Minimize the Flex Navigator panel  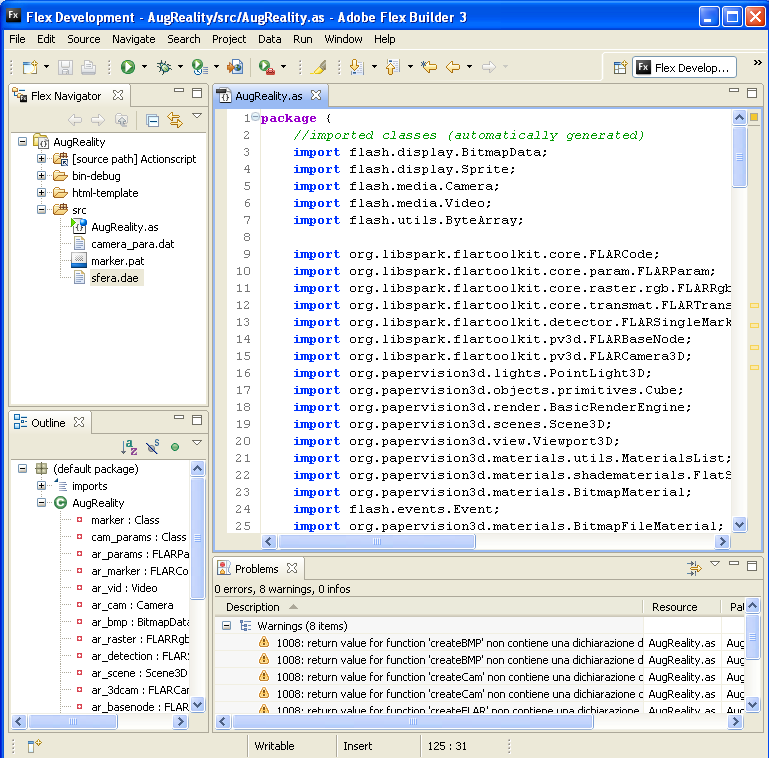pyautogui.click(x=179, y=91)
